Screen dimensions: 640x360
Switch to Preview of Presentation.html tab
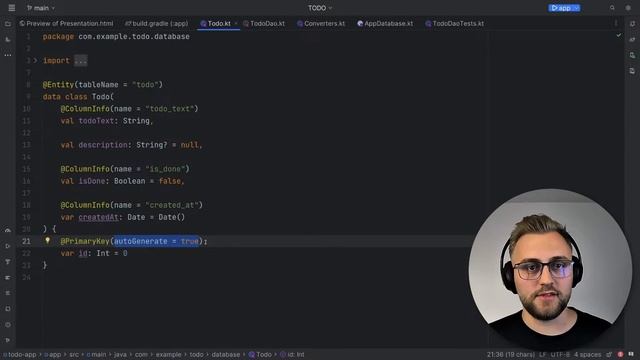67,23
